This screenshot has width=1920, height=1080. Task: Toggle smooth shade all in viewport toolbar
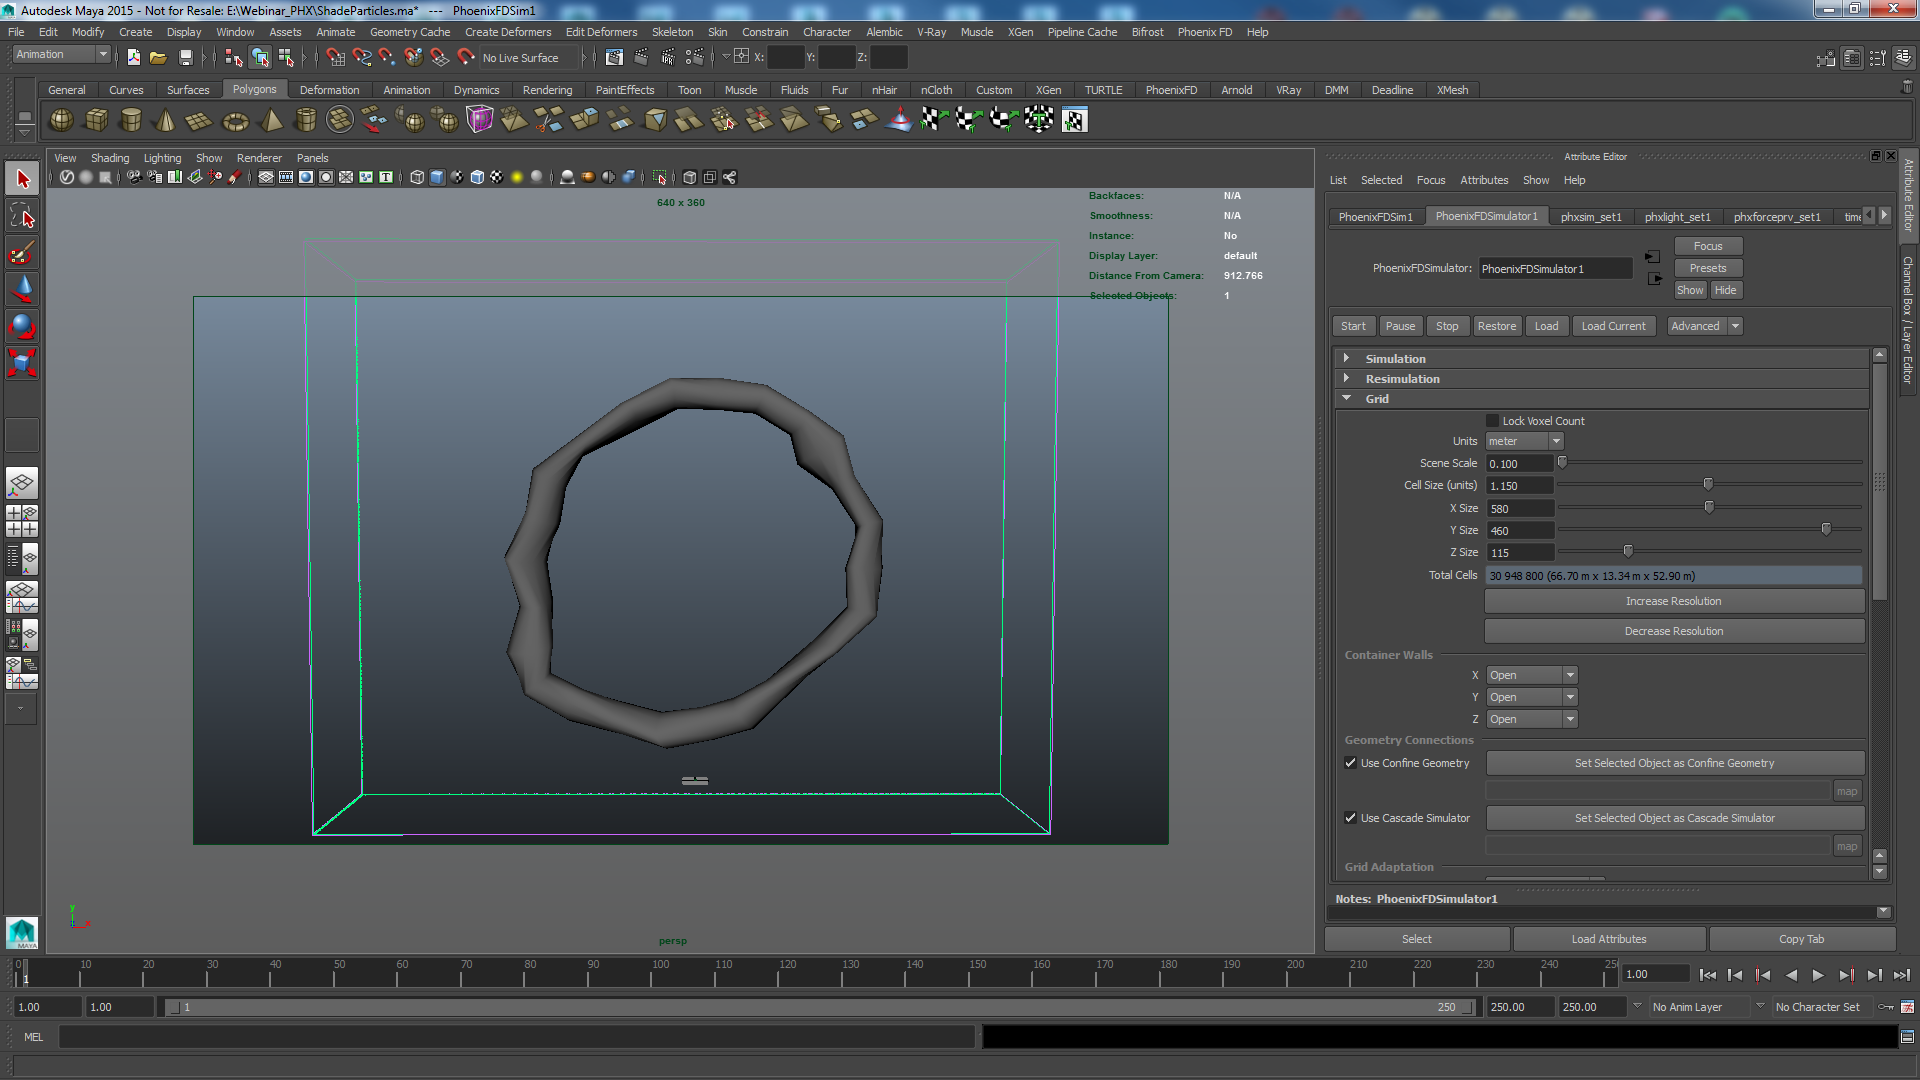pos(437,177)
